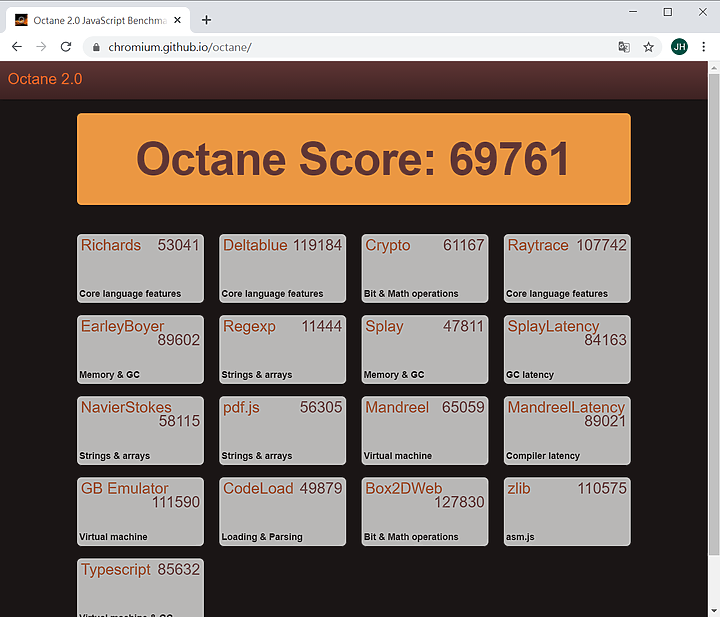Close the Chrome window
The image size is (720, 617).
(x=703, y=12)
